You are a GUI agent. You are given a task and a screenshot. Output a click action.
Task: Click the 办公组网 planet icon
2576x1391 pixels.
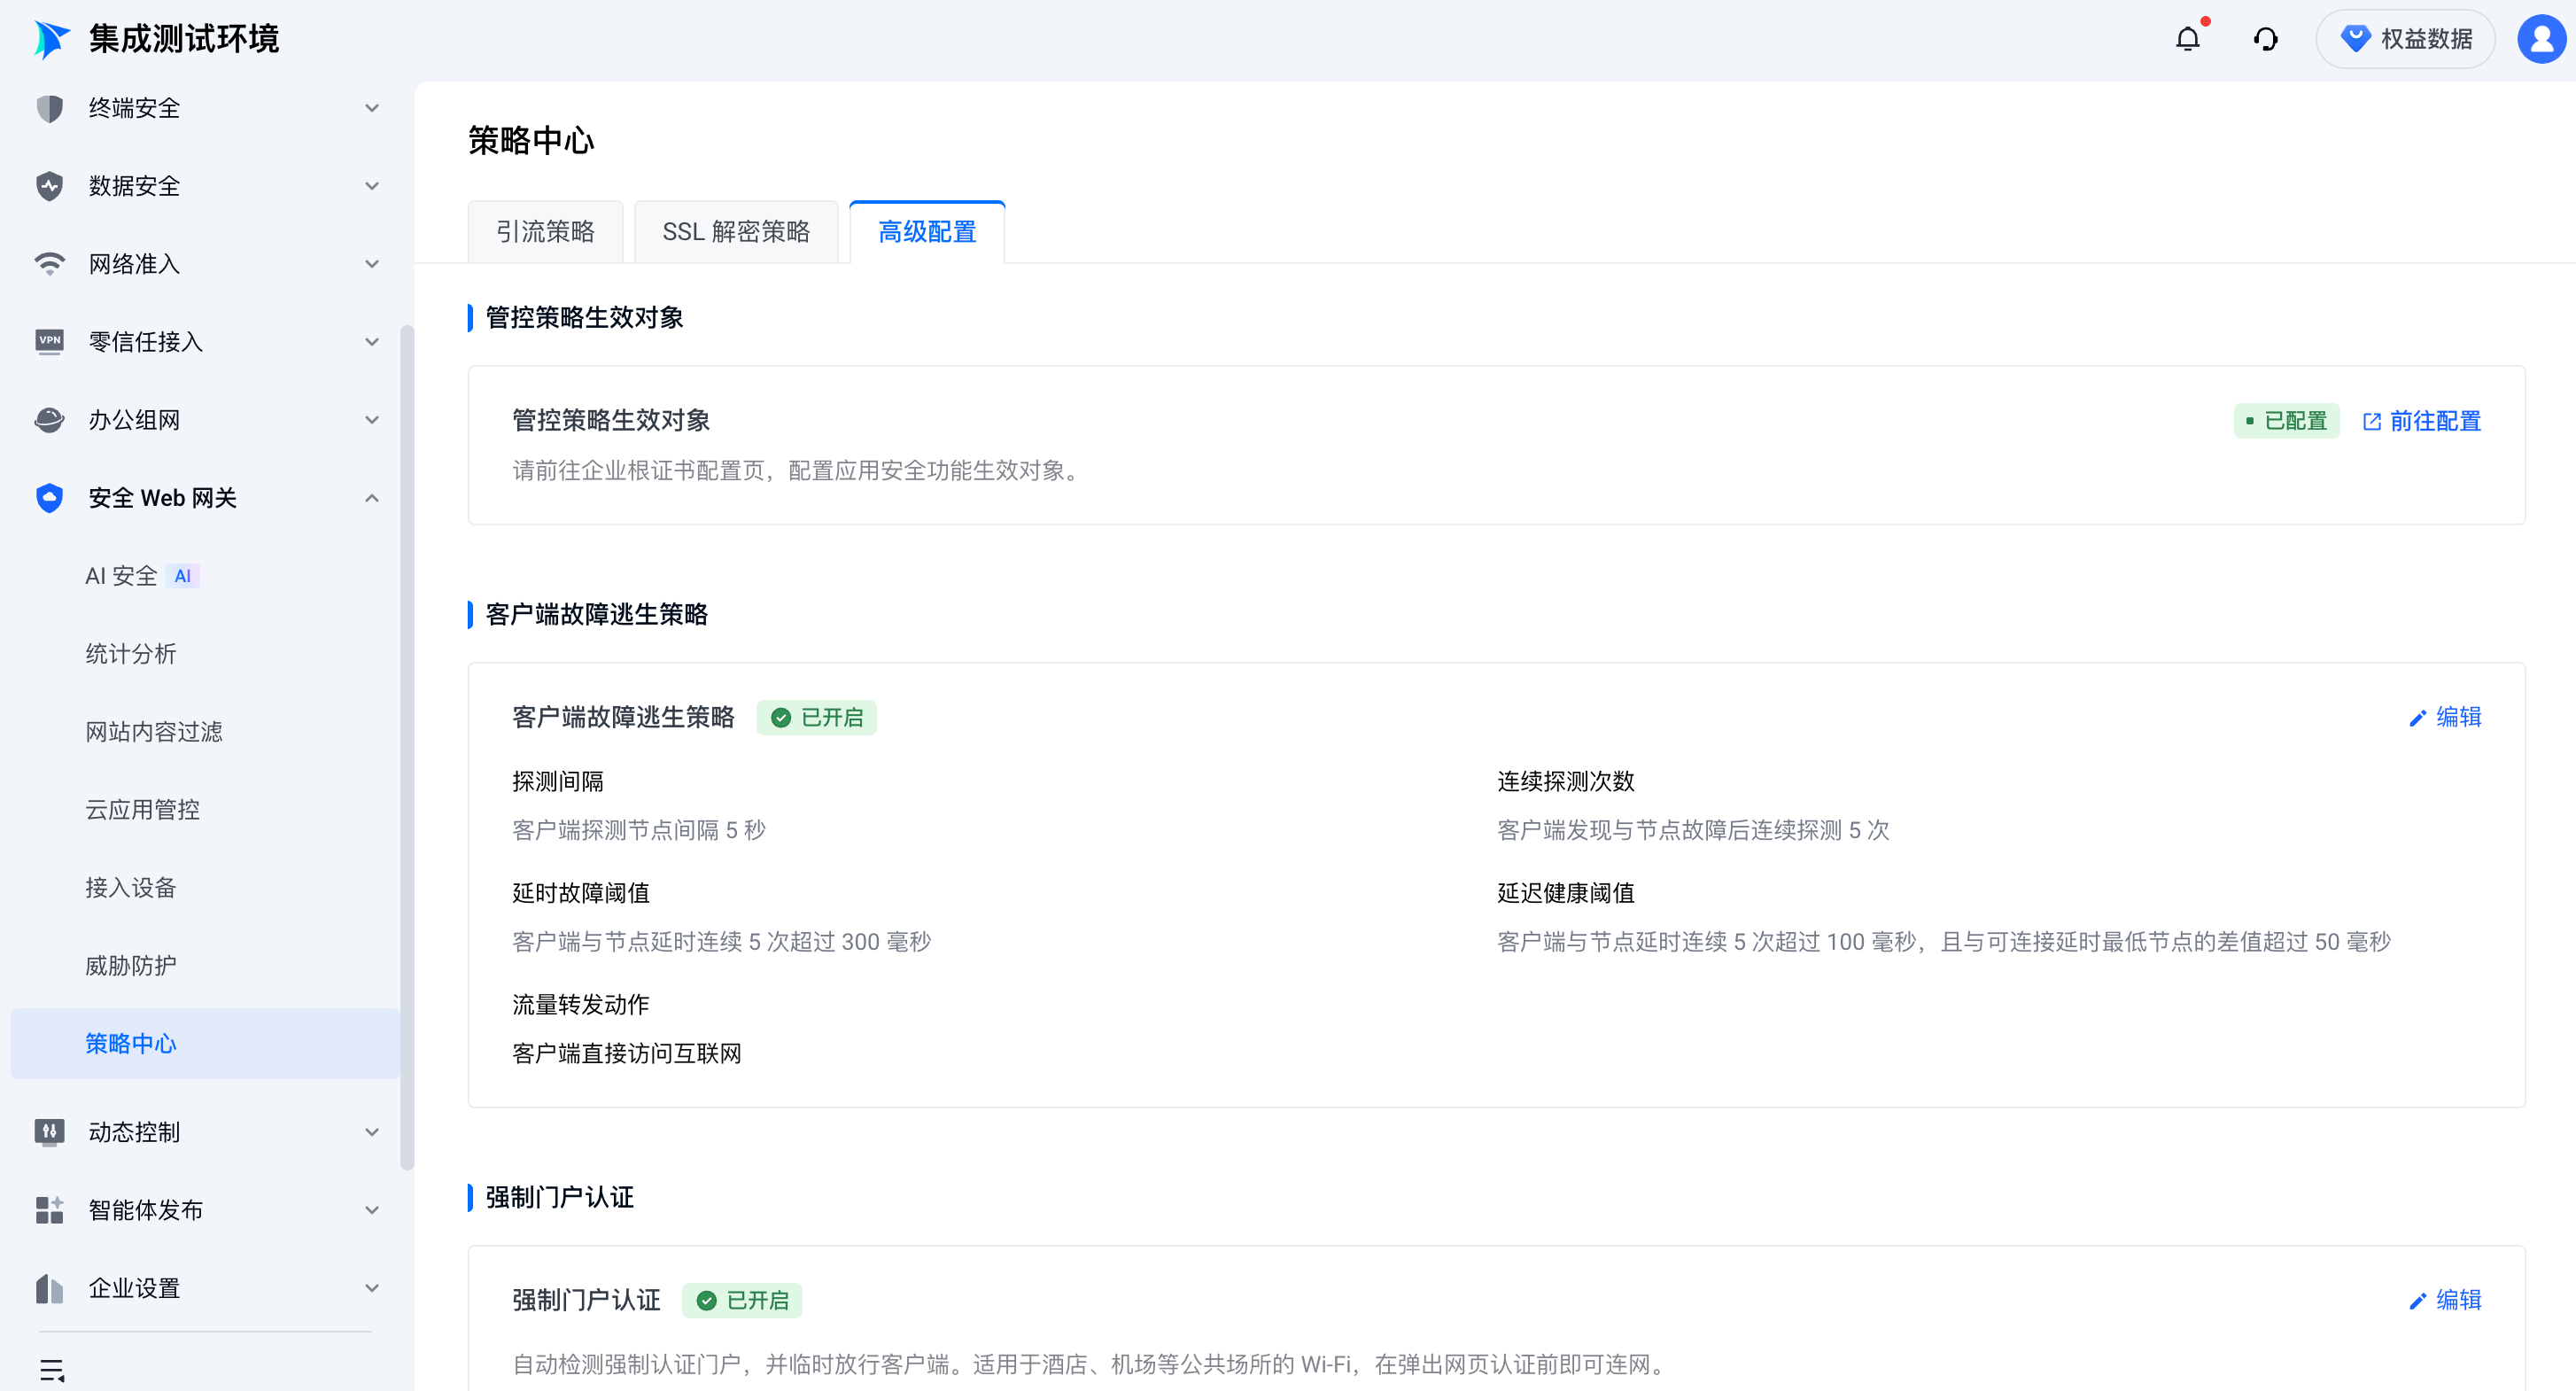click(49, 420)
